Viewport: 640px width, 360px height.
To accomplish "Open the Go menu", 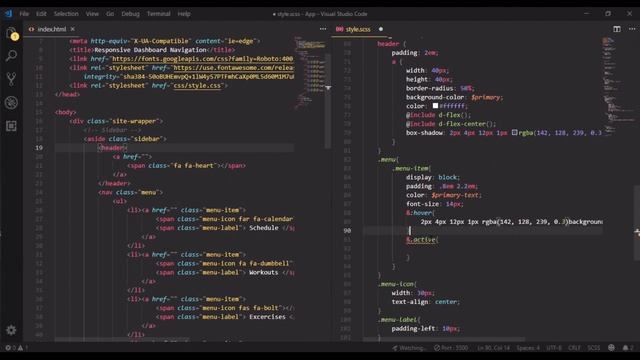I will click(x=110, y=13).
